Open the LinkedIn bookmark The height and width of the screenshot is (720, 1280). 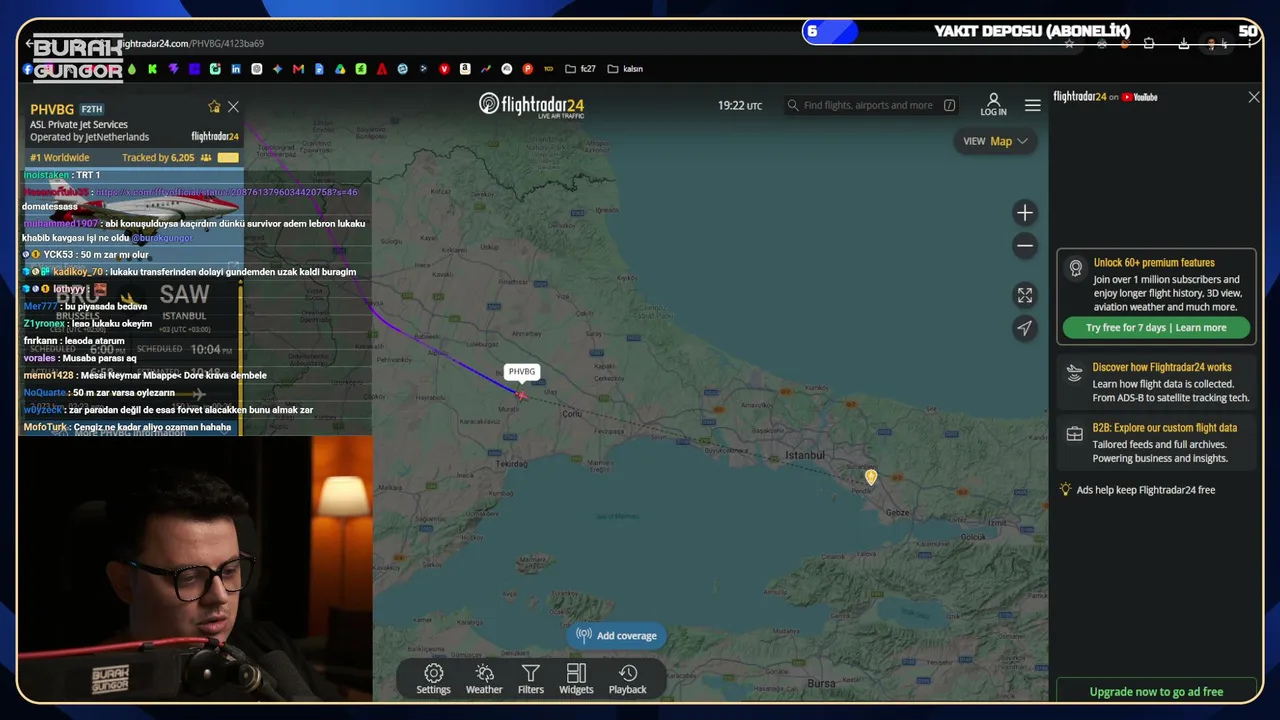(x=236, y=69)
